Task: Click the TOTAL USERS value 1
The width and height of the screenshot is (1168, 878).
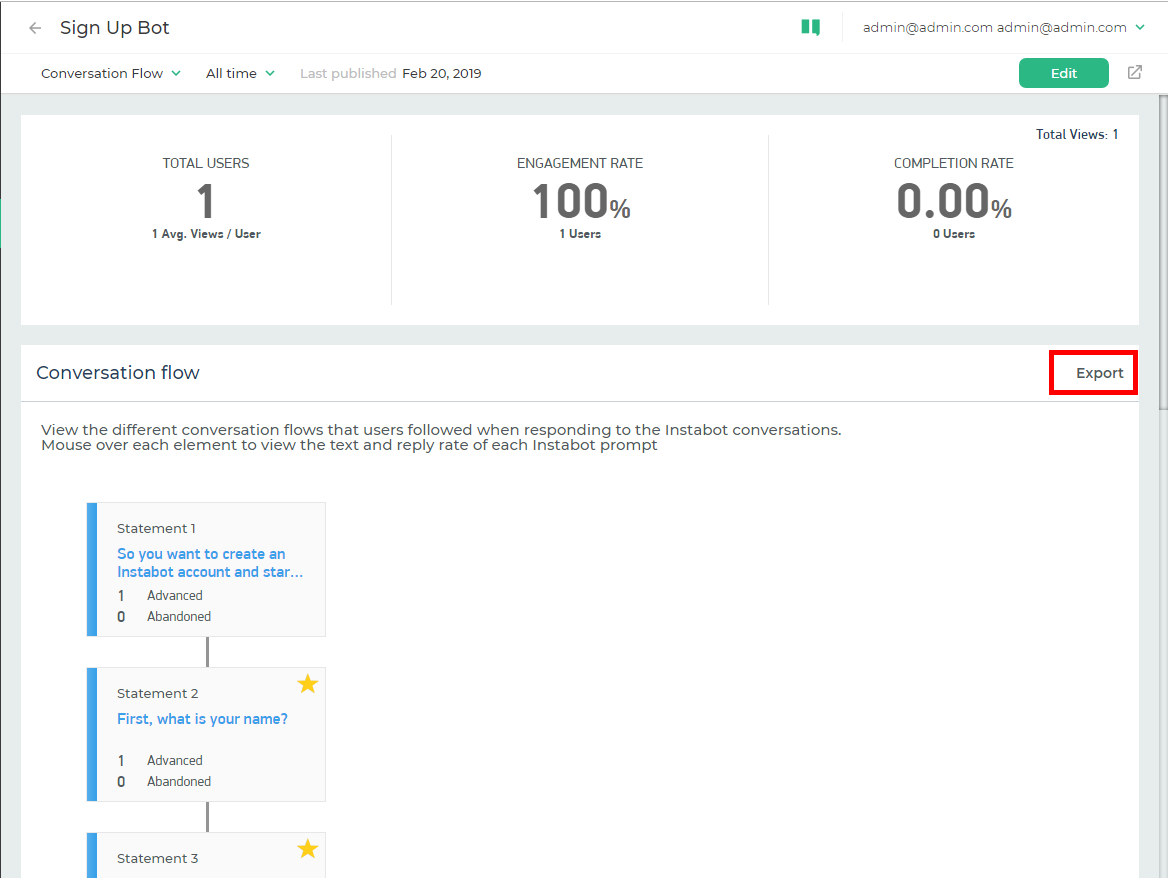Action: point(206,201)
